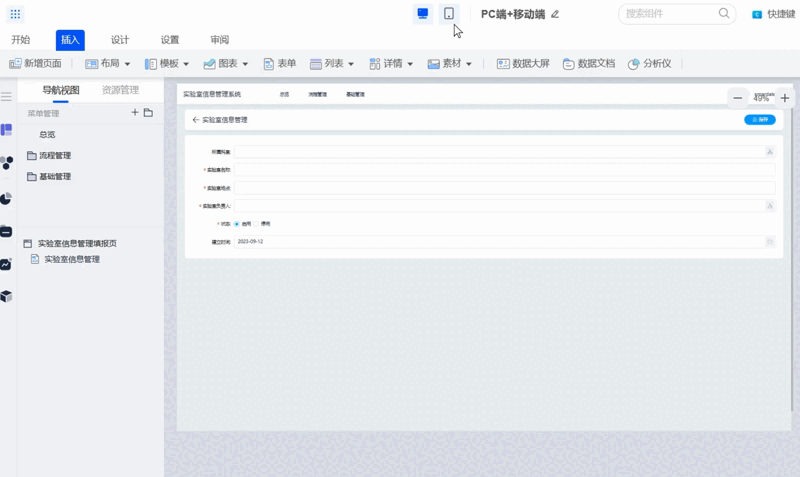800x477 pixels.
Task: Insert a 数据文档 data document
Action: [589, 64]
